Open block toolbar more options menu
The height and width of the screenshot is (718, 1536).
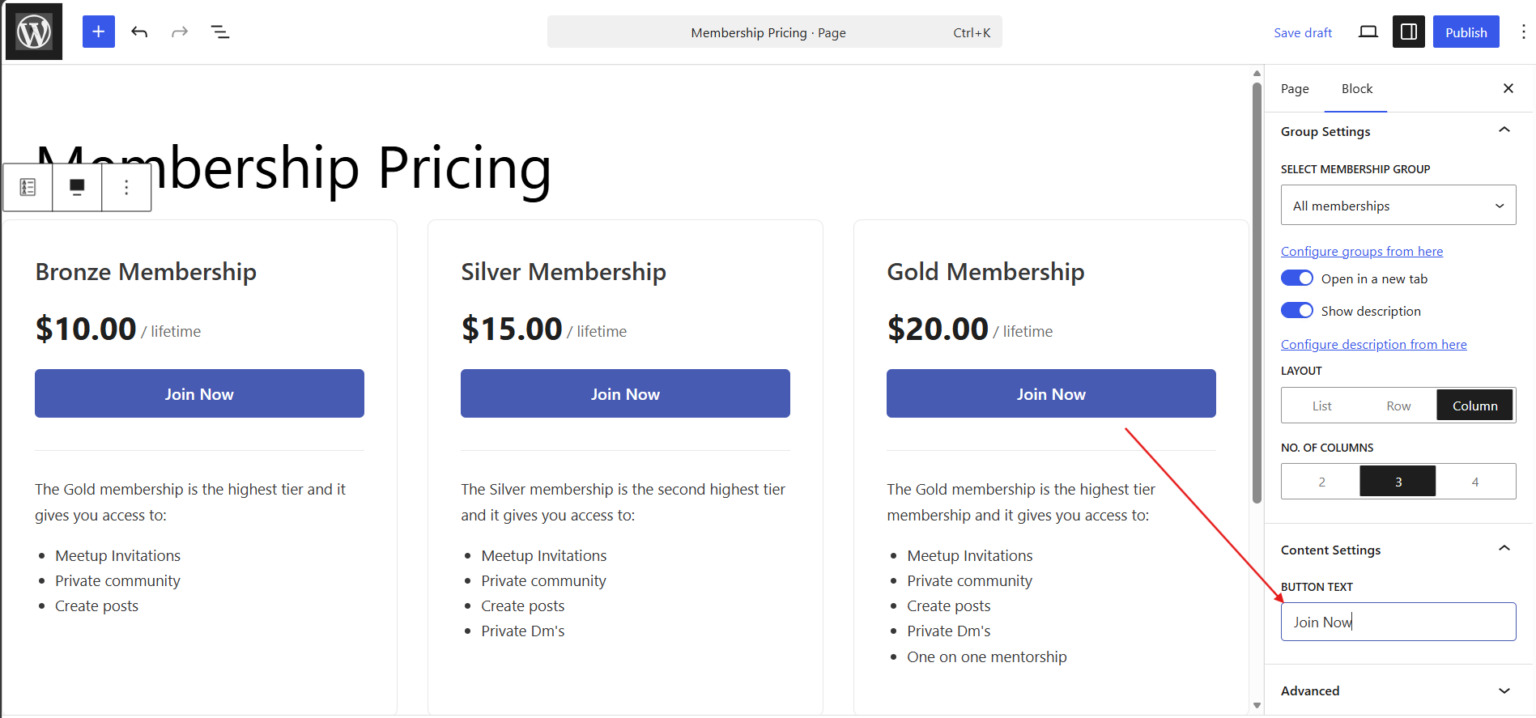pos(126,187)
